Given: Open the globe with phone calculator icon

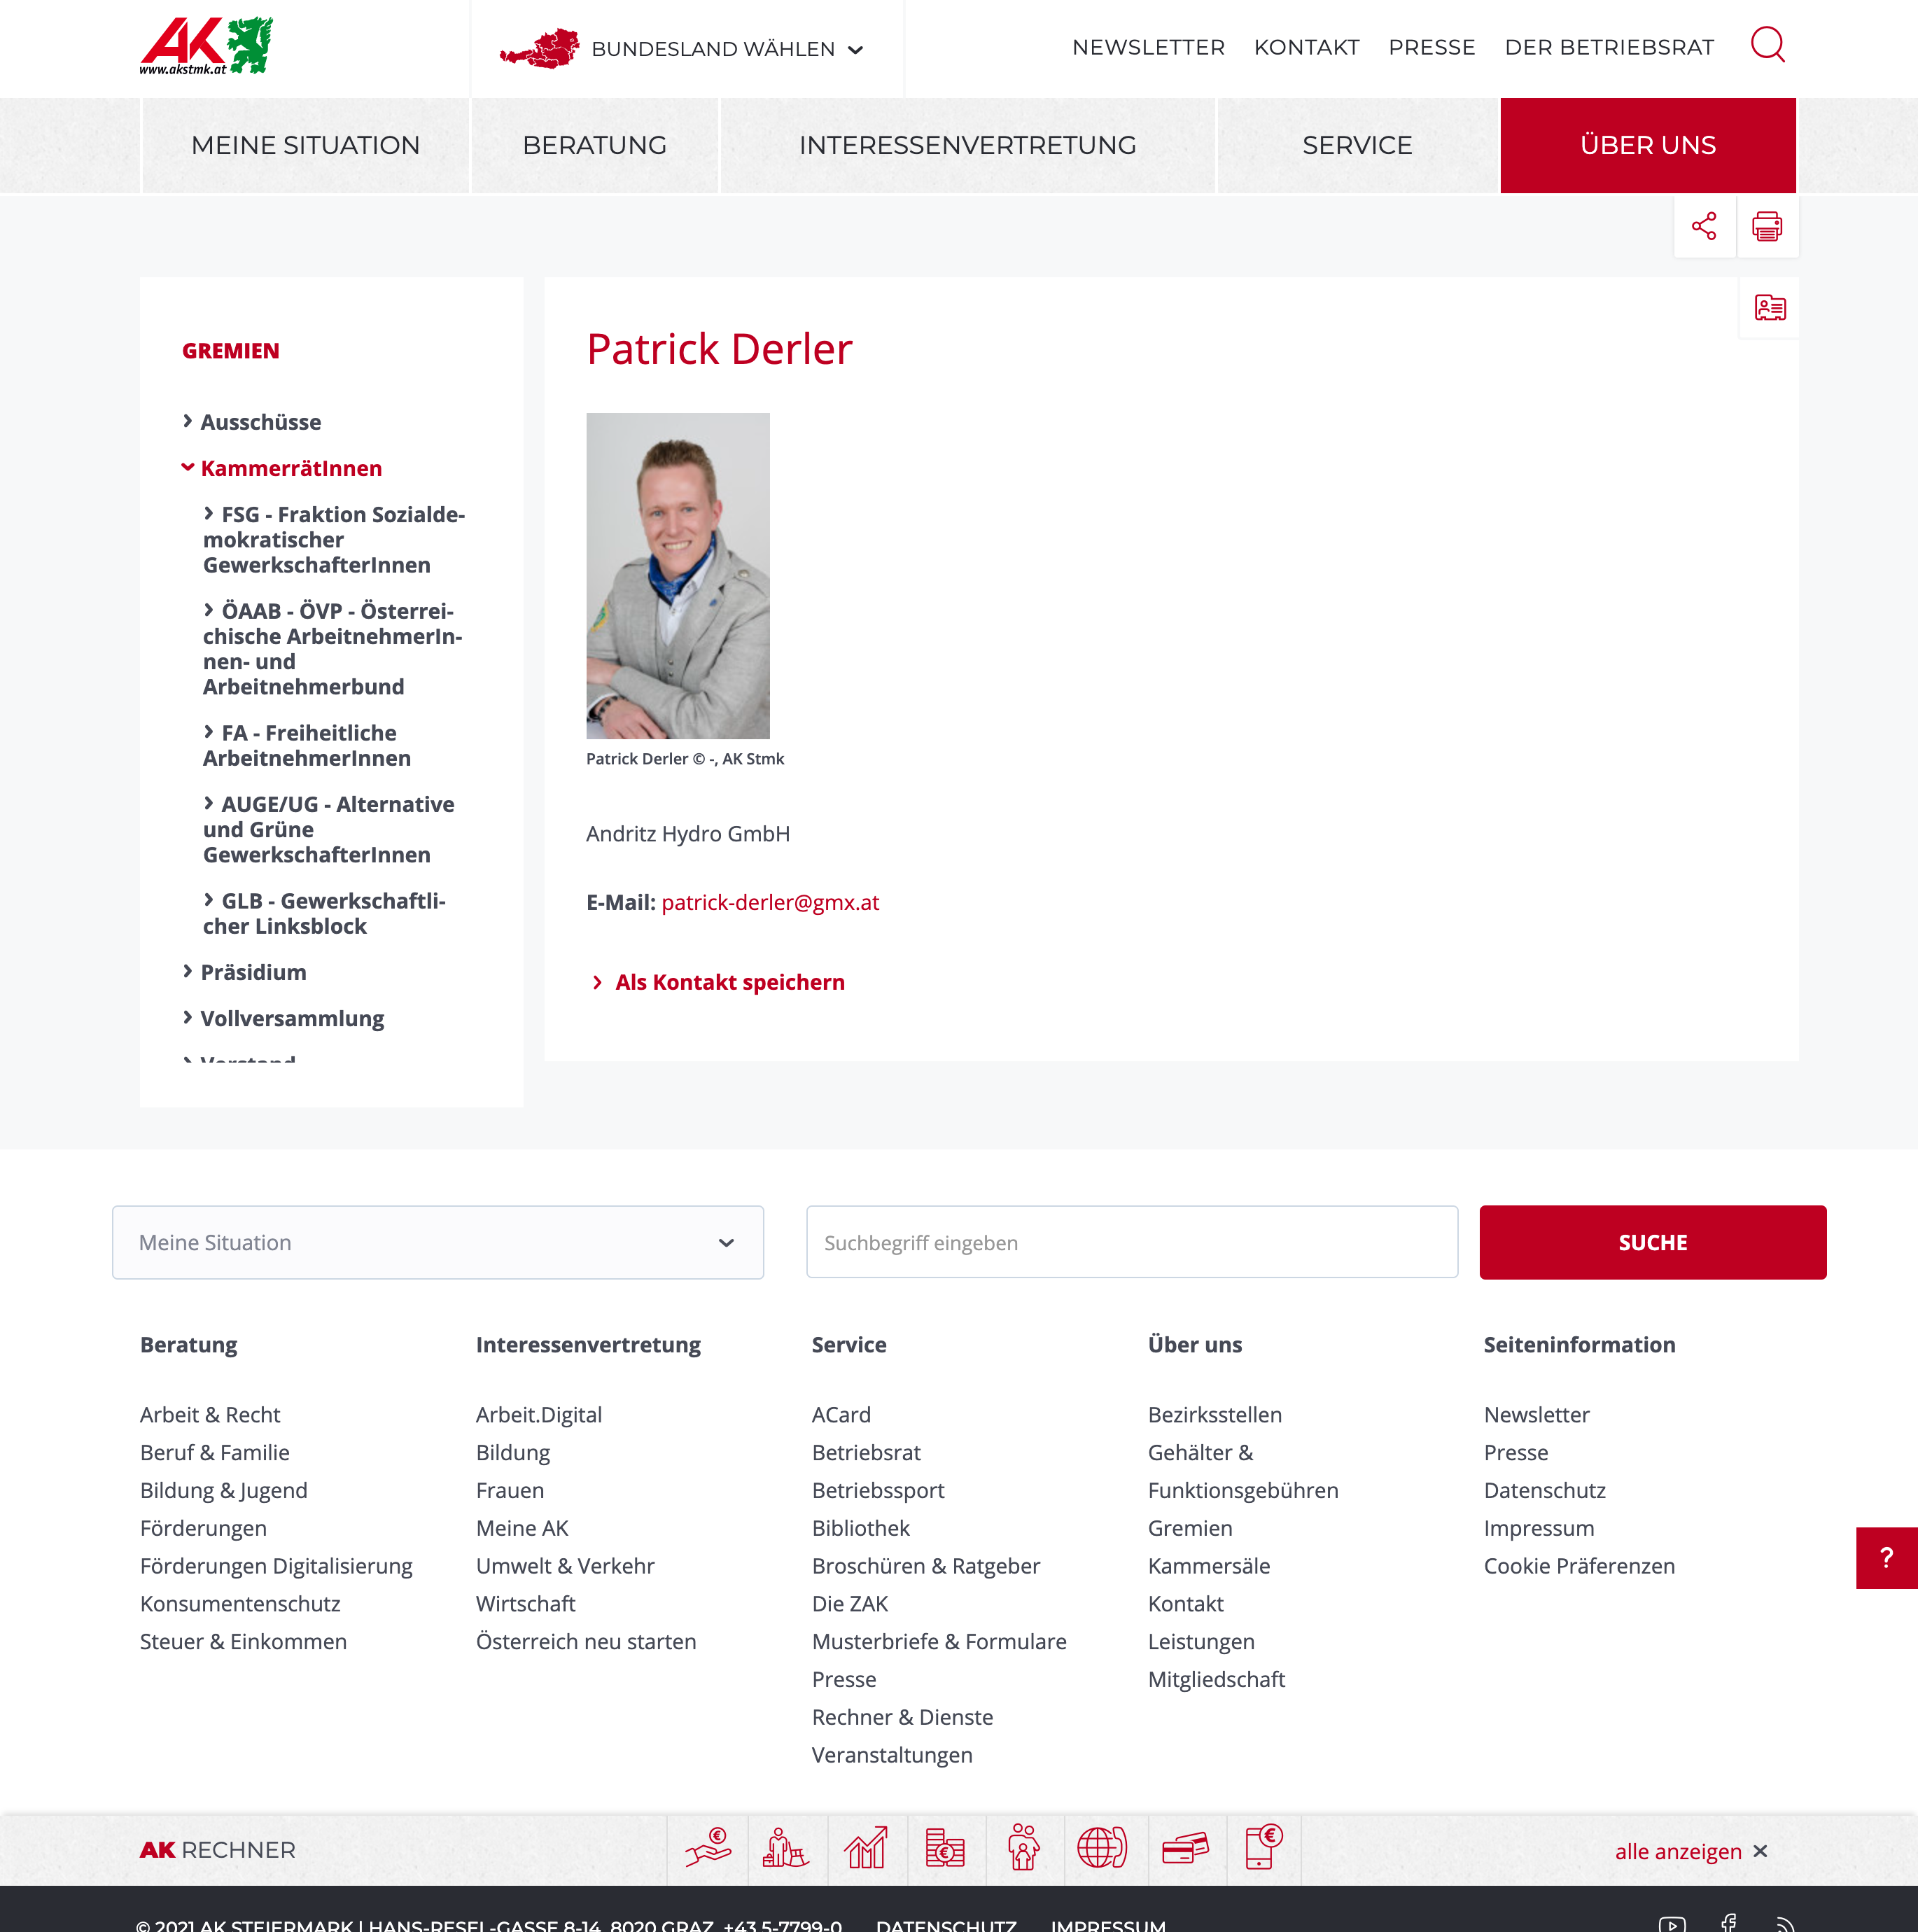Looking at the screenshot, I should [x=1103, y=1849].
